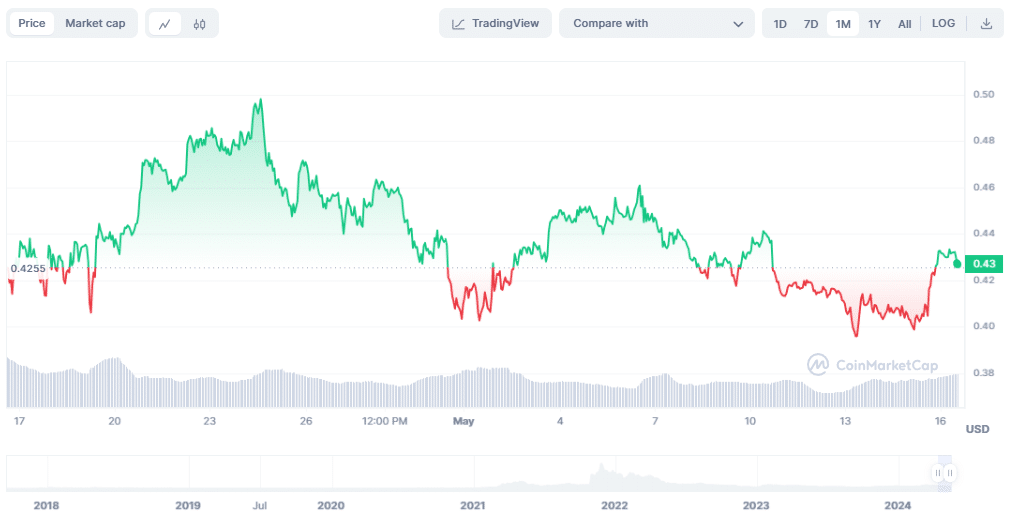This screenshot has height=522, width=1016.
Task: Click the CoinMarketCap watermark logo
Action: tap(817, 364)
